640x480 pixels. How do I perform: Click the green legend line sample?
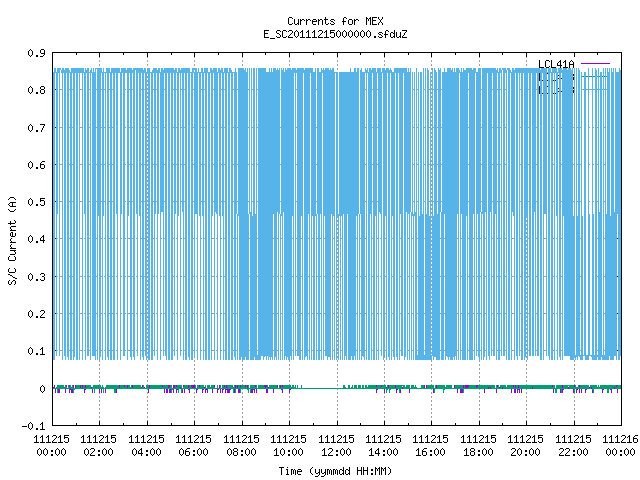tap(595, 76)
